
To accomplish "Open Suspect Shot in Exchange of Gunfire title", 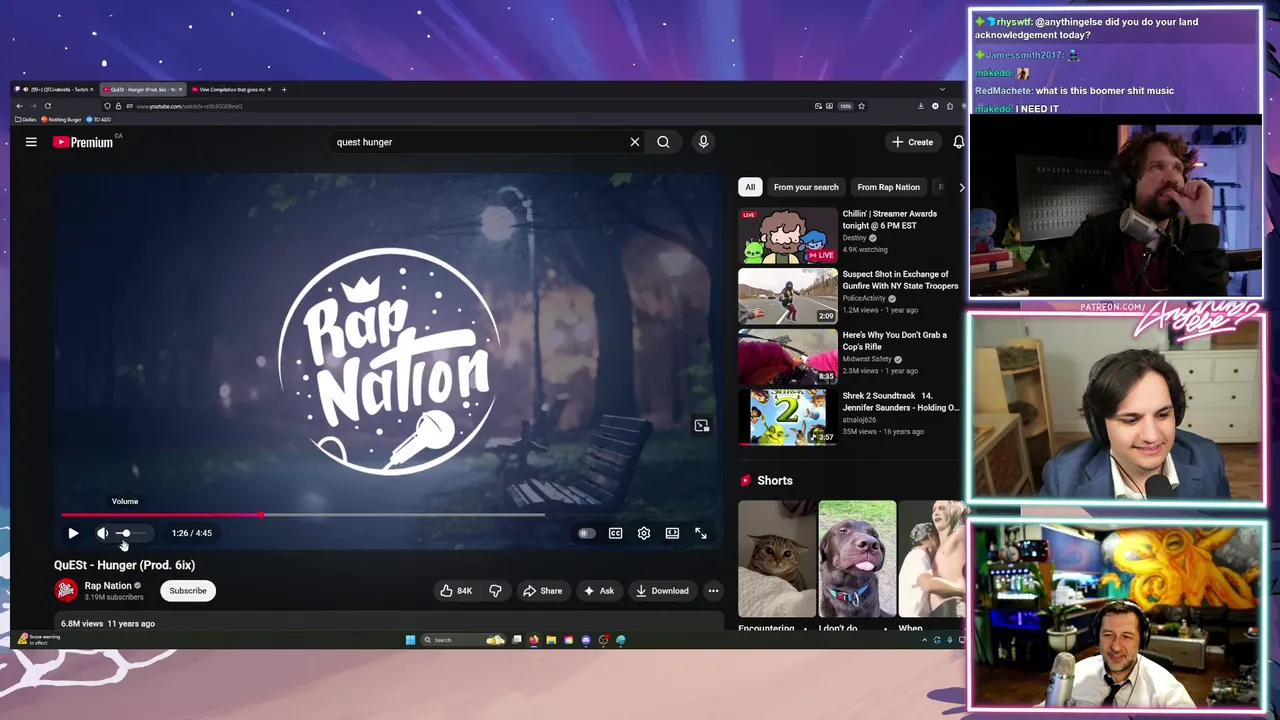I will tap(900, 279).
